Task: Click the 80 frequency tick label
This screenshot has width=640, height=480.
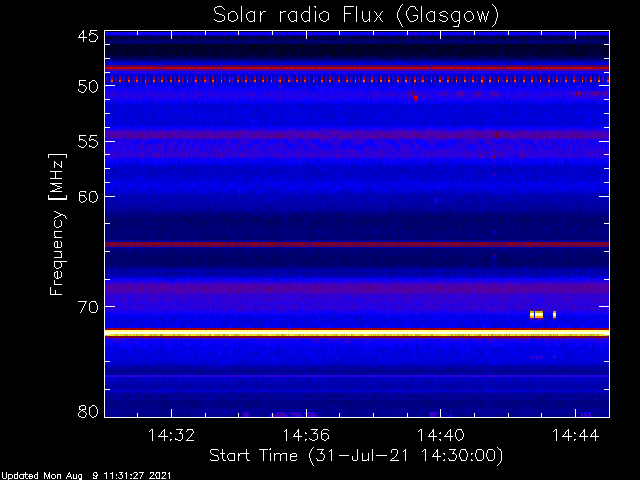Action: pos(88,411)
